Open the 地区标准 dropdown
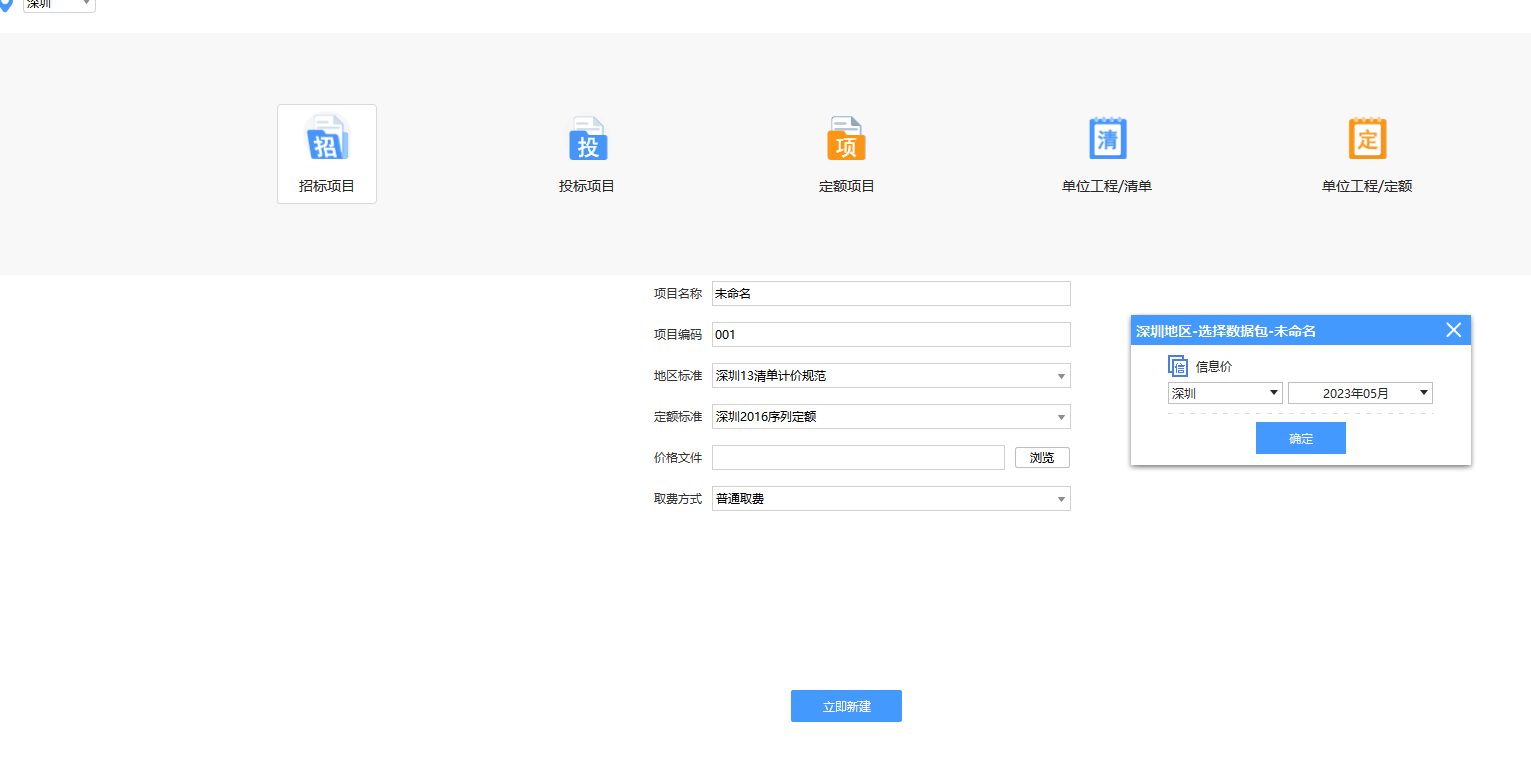1531x783 pixels. 891,375
